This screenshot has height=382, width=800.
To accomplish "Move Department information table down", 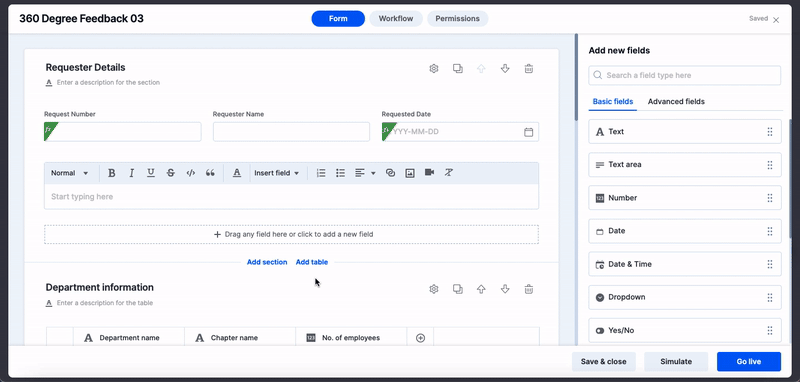I will [x=505, y=289].
